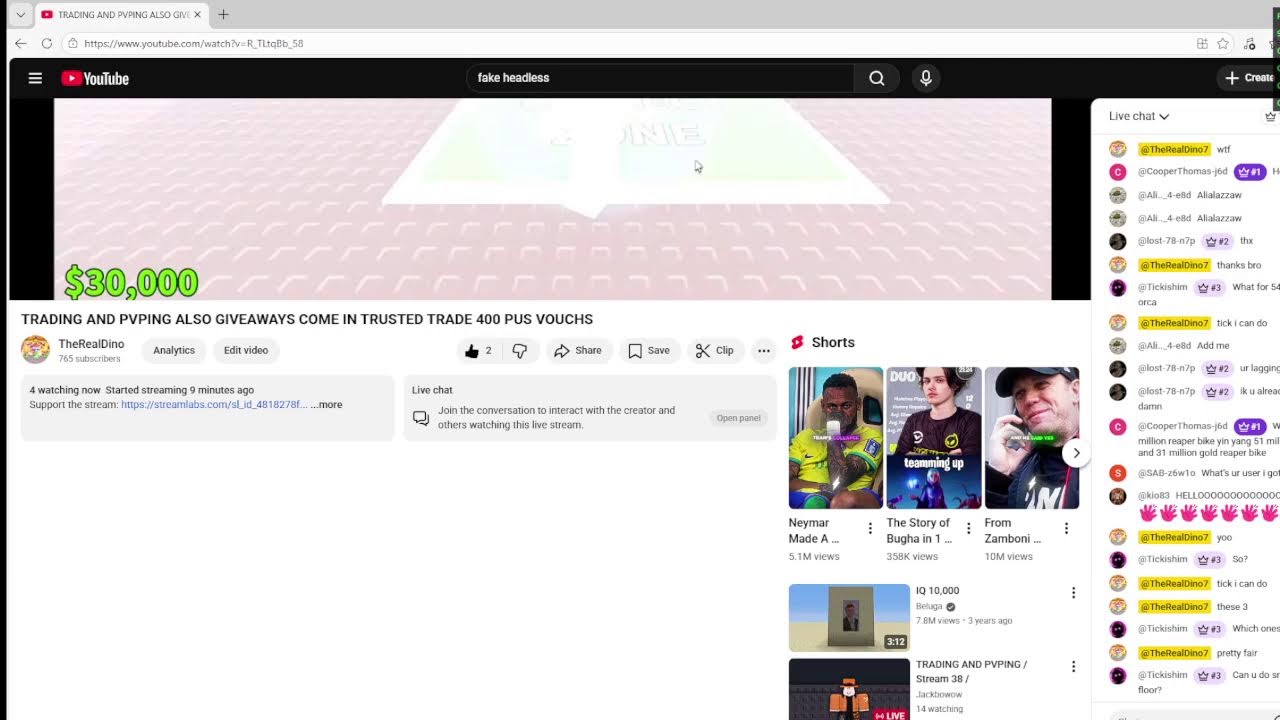This screenshot has width=1280, height=720.
Task: Select the TRADING AND PVPING browser tab
Action: (122, 14)
